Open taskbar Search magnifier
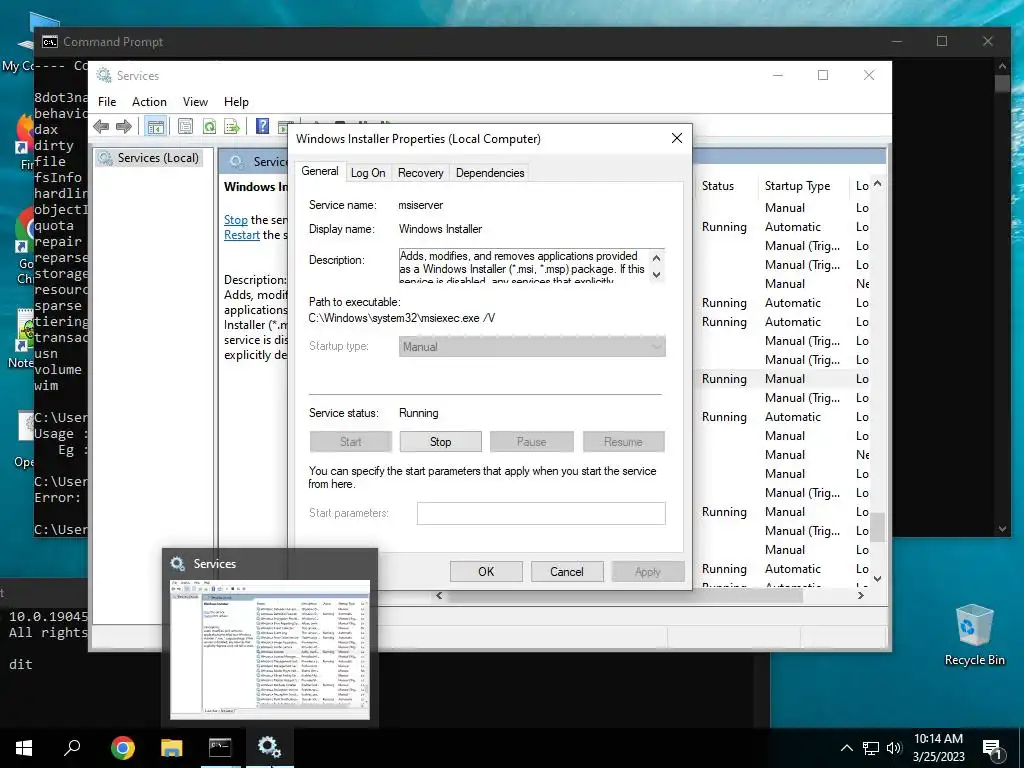Screen dimensions: 1024x768 pyautogui.click(x=72, y=747)
